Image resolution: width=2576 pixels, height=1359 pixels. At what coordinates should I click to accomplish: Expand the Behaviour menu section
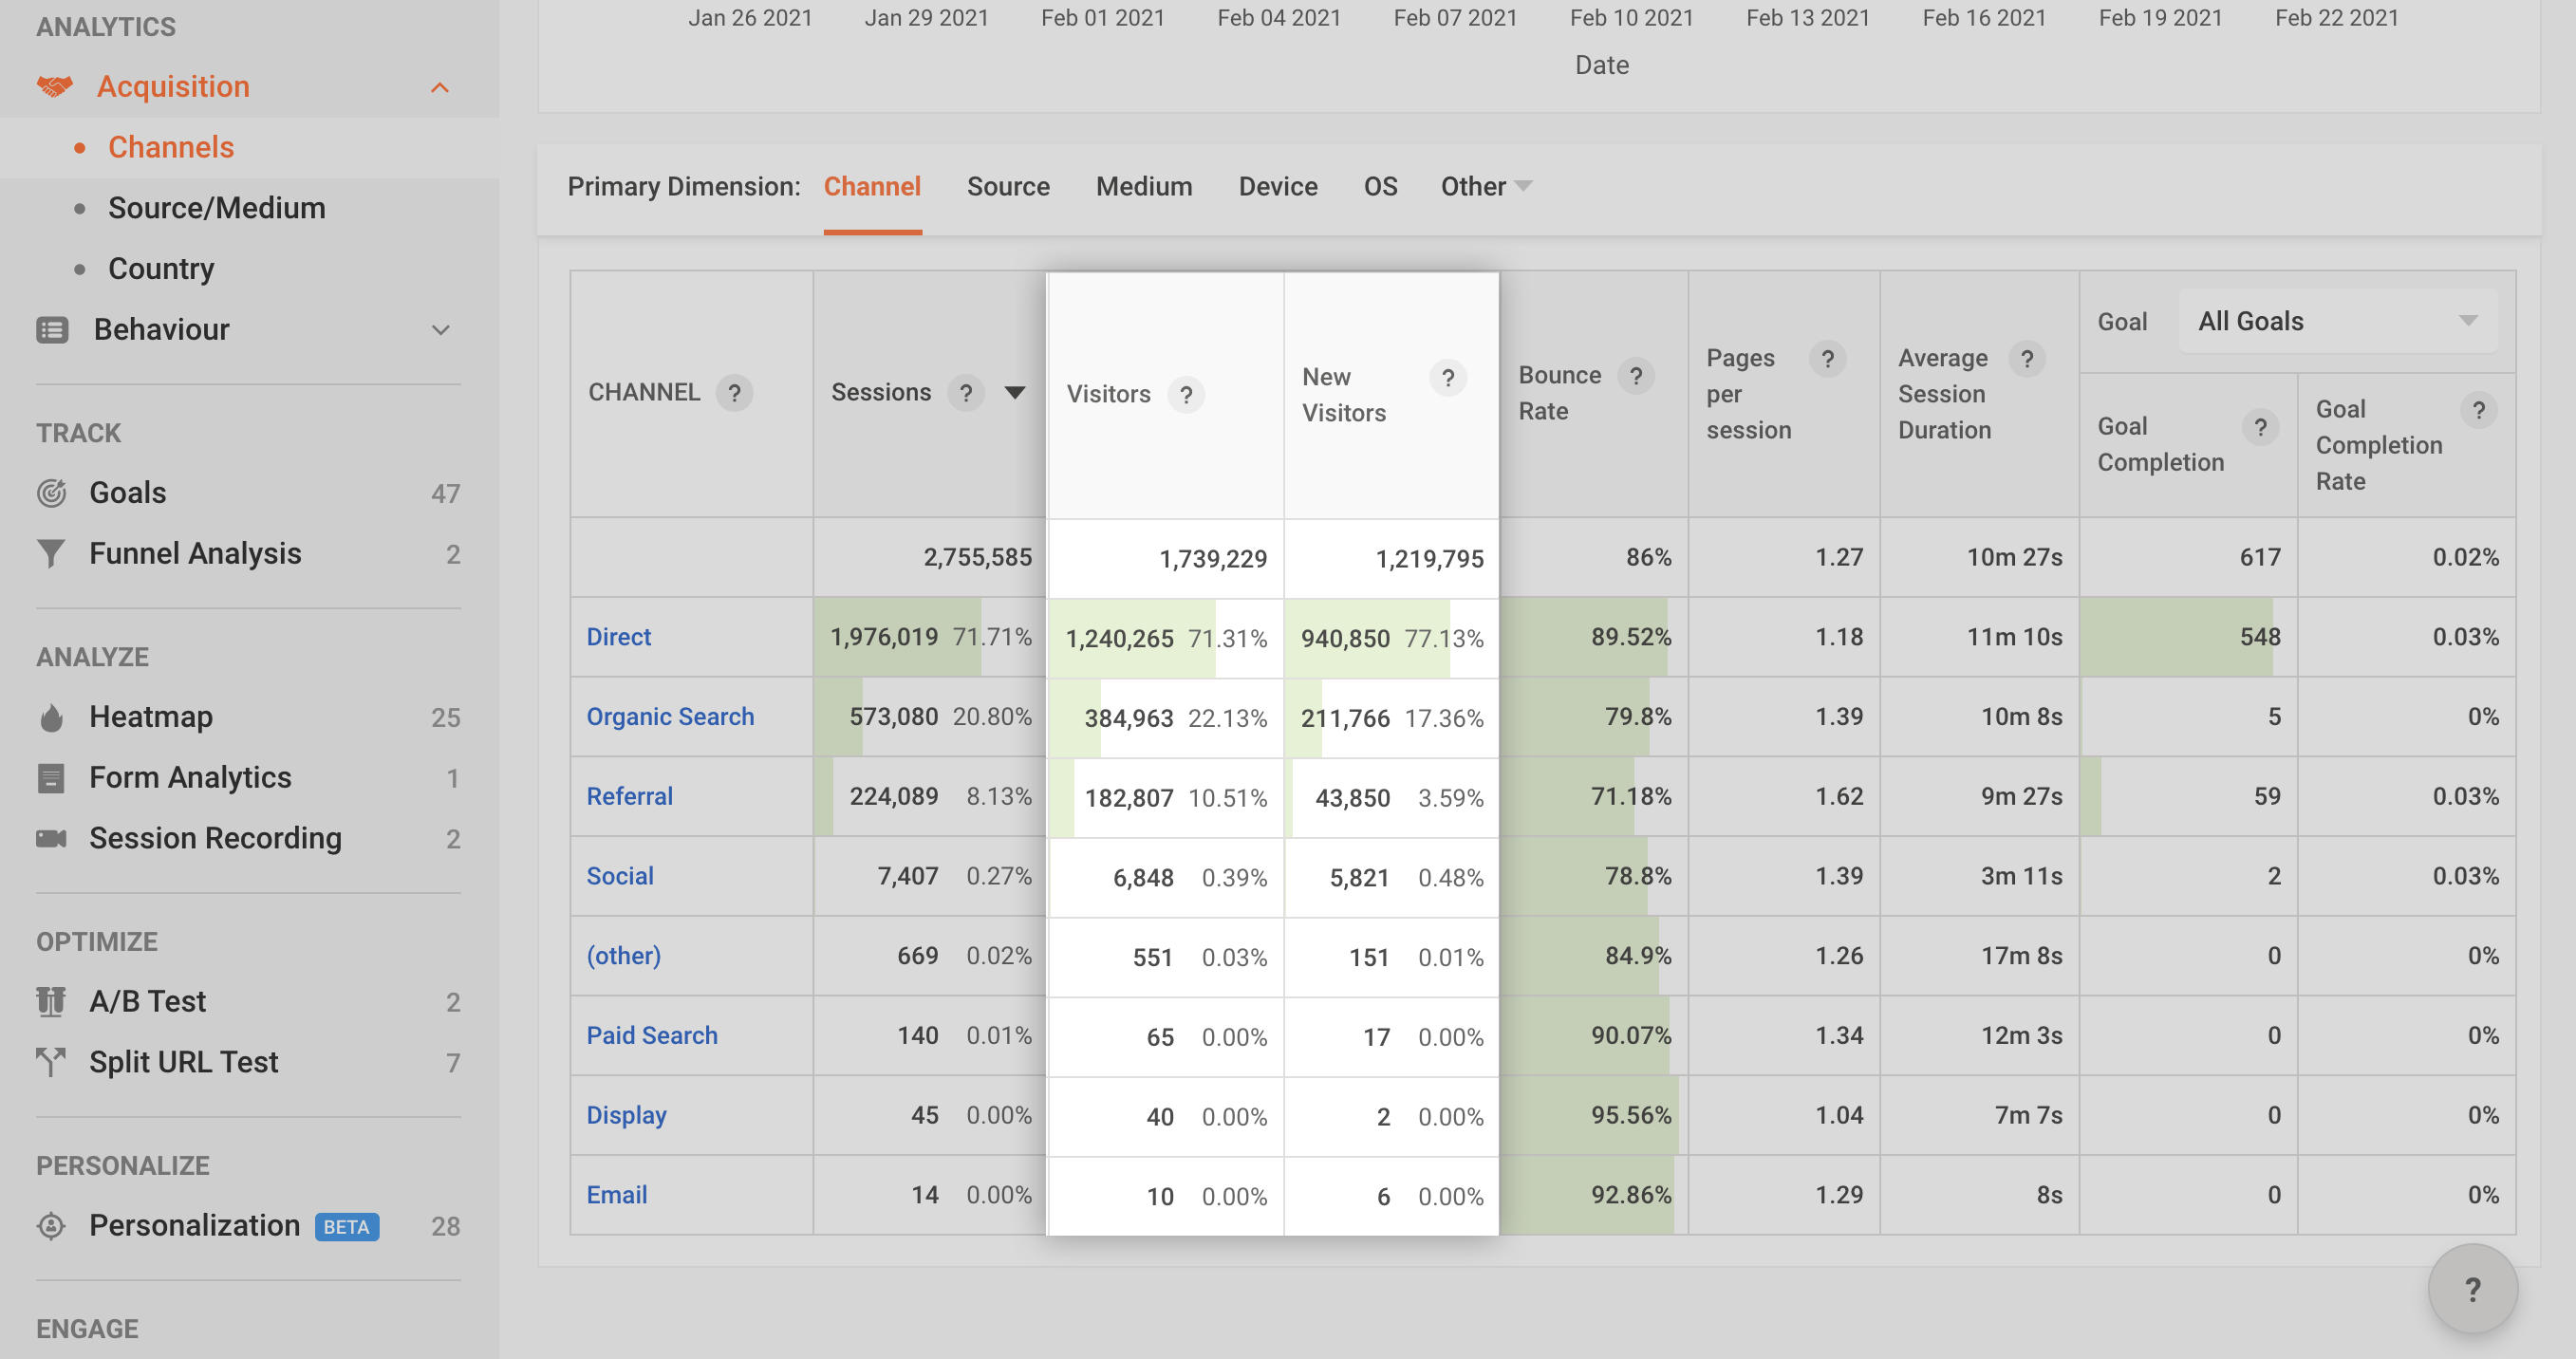click(x=440, y=330)
